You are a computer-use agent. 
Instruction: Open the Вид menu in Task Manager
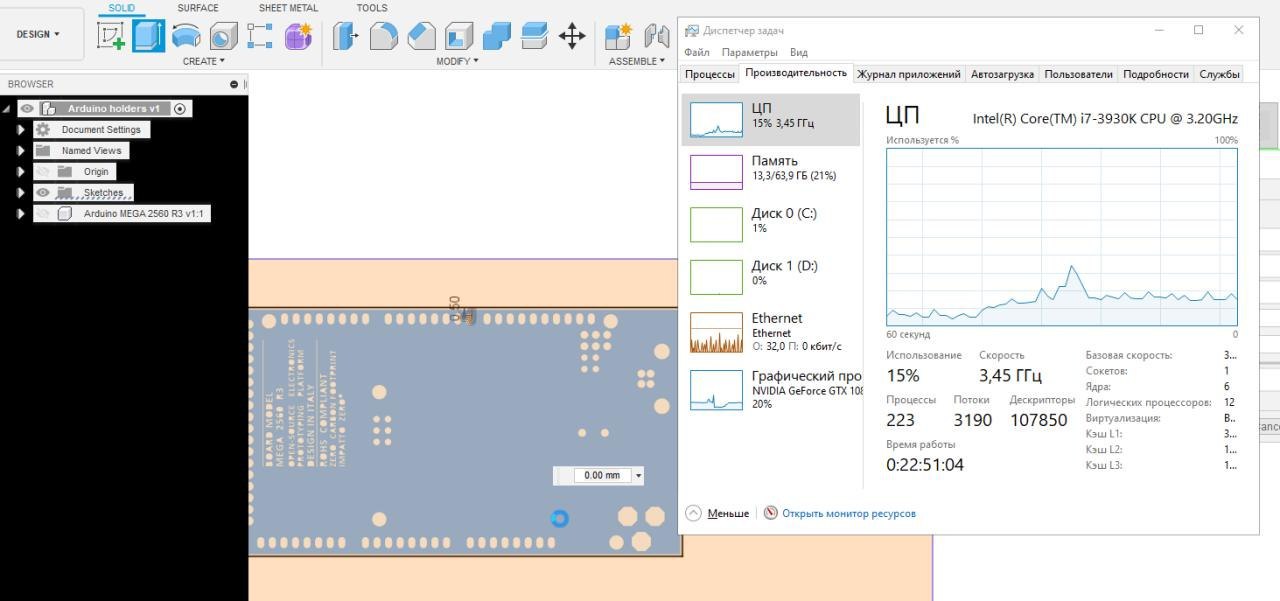[x=798, y=52]
